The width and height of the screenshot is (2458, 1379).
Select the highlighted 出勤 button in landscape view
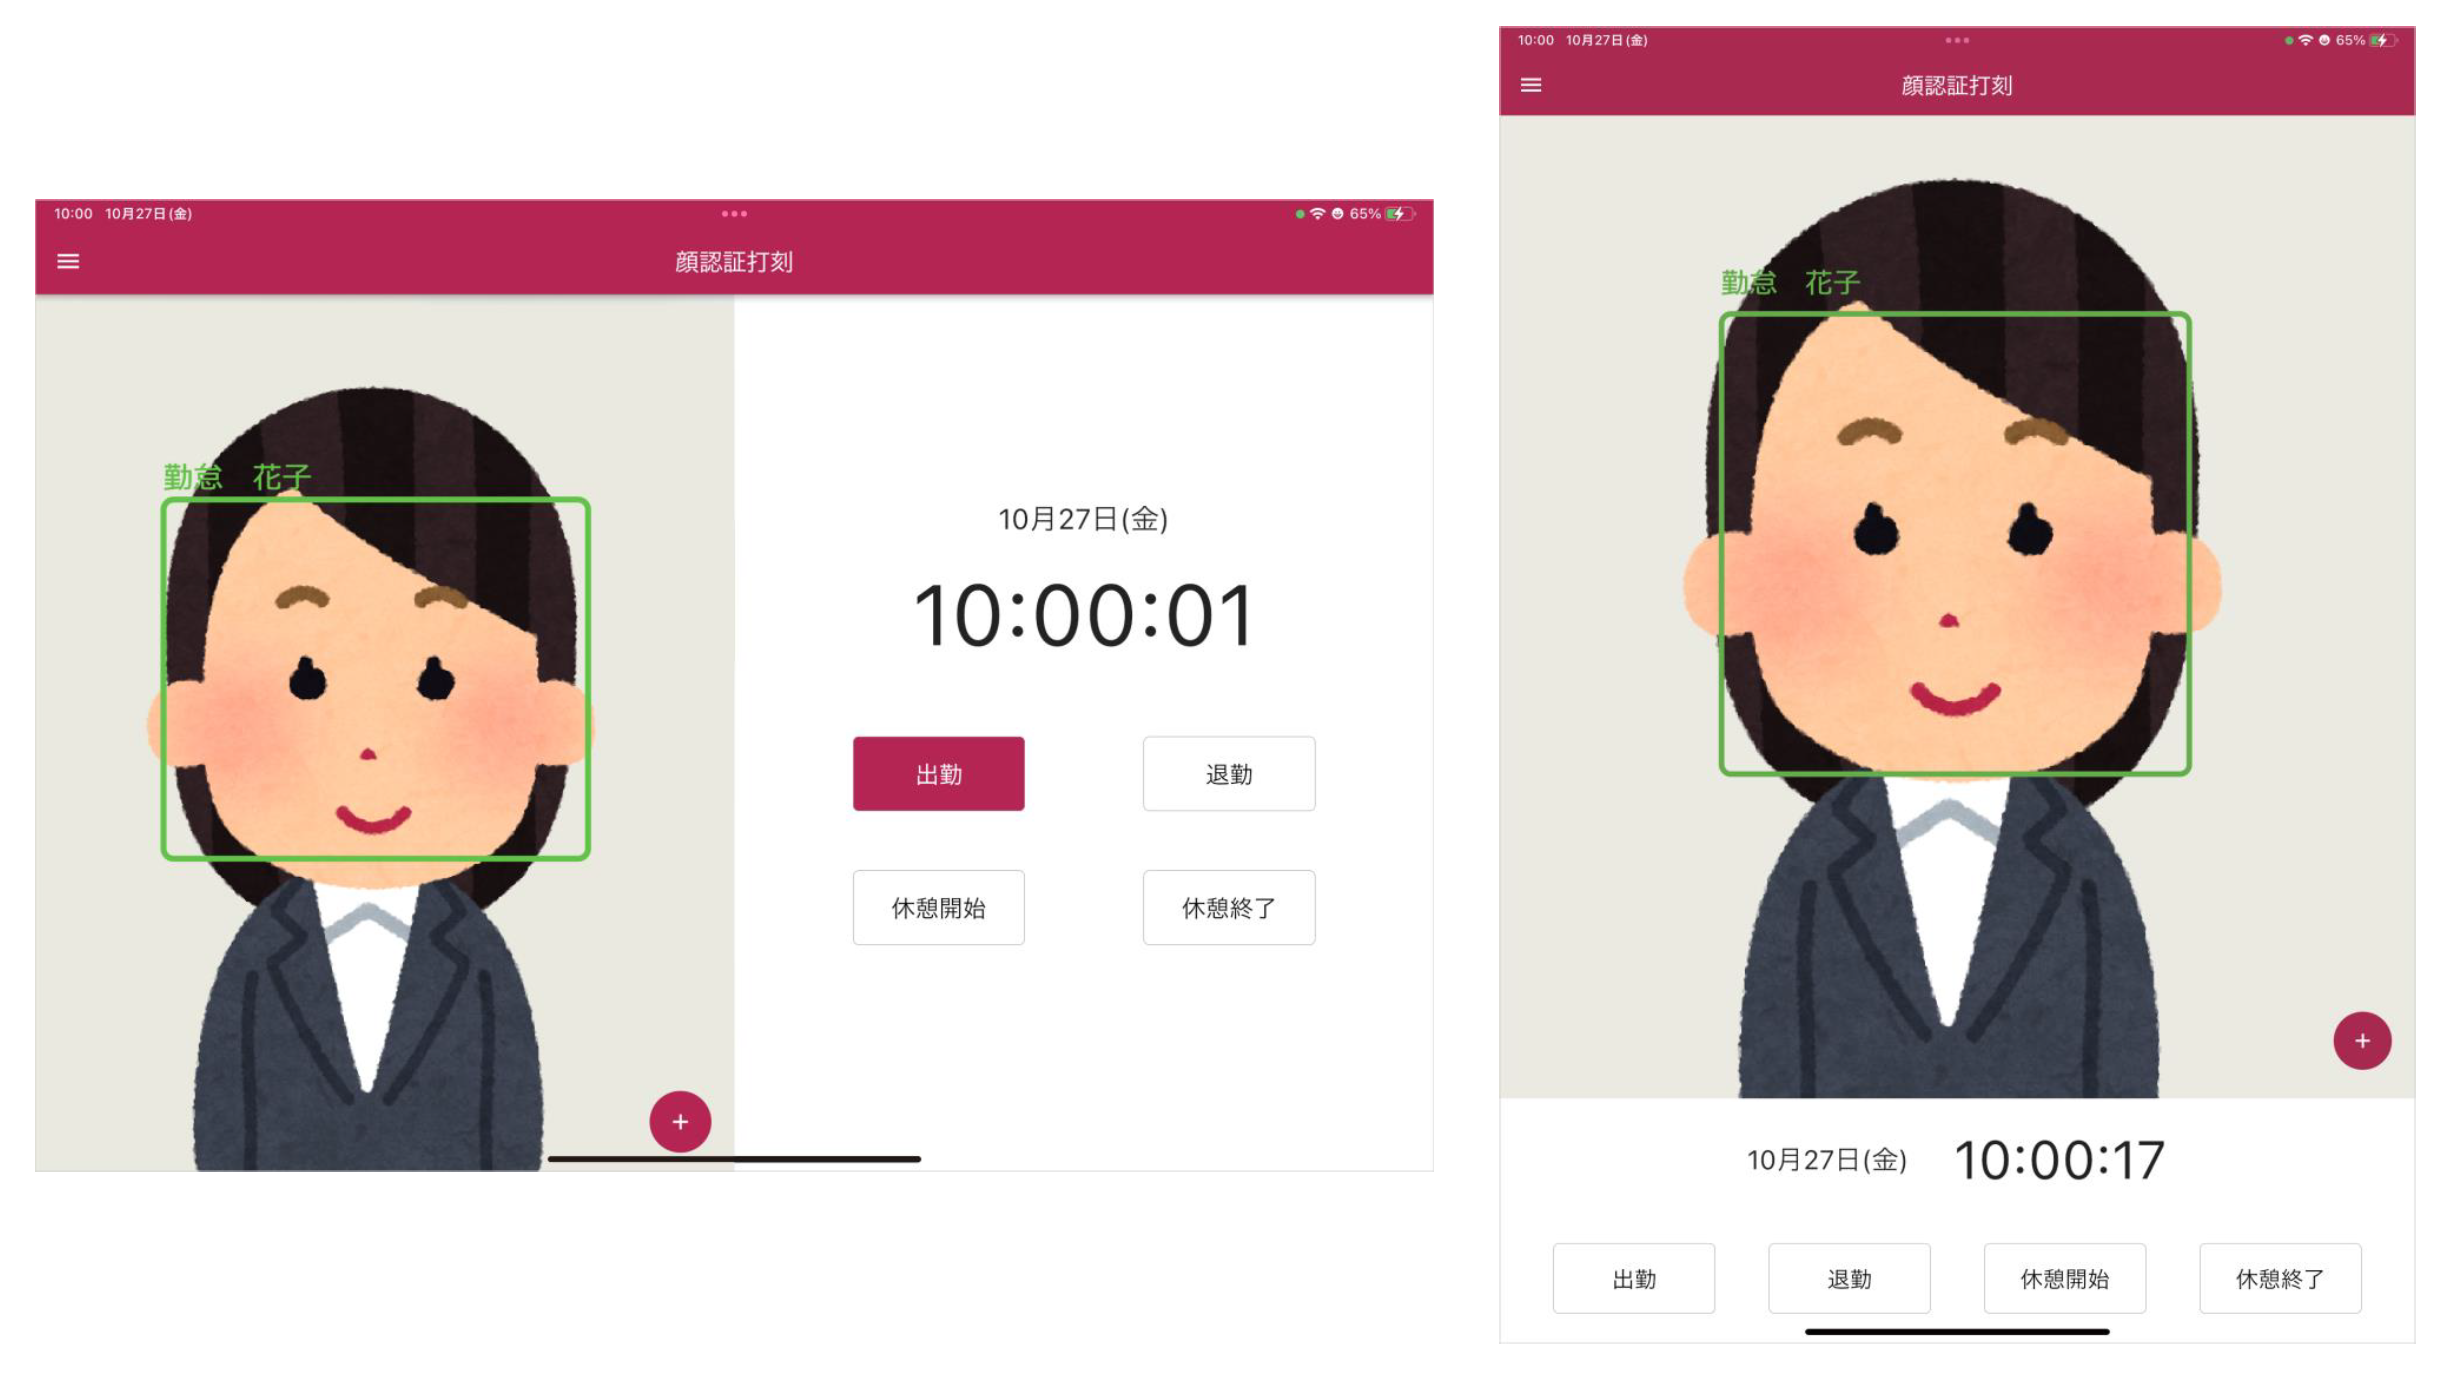[x=938, y=774]
